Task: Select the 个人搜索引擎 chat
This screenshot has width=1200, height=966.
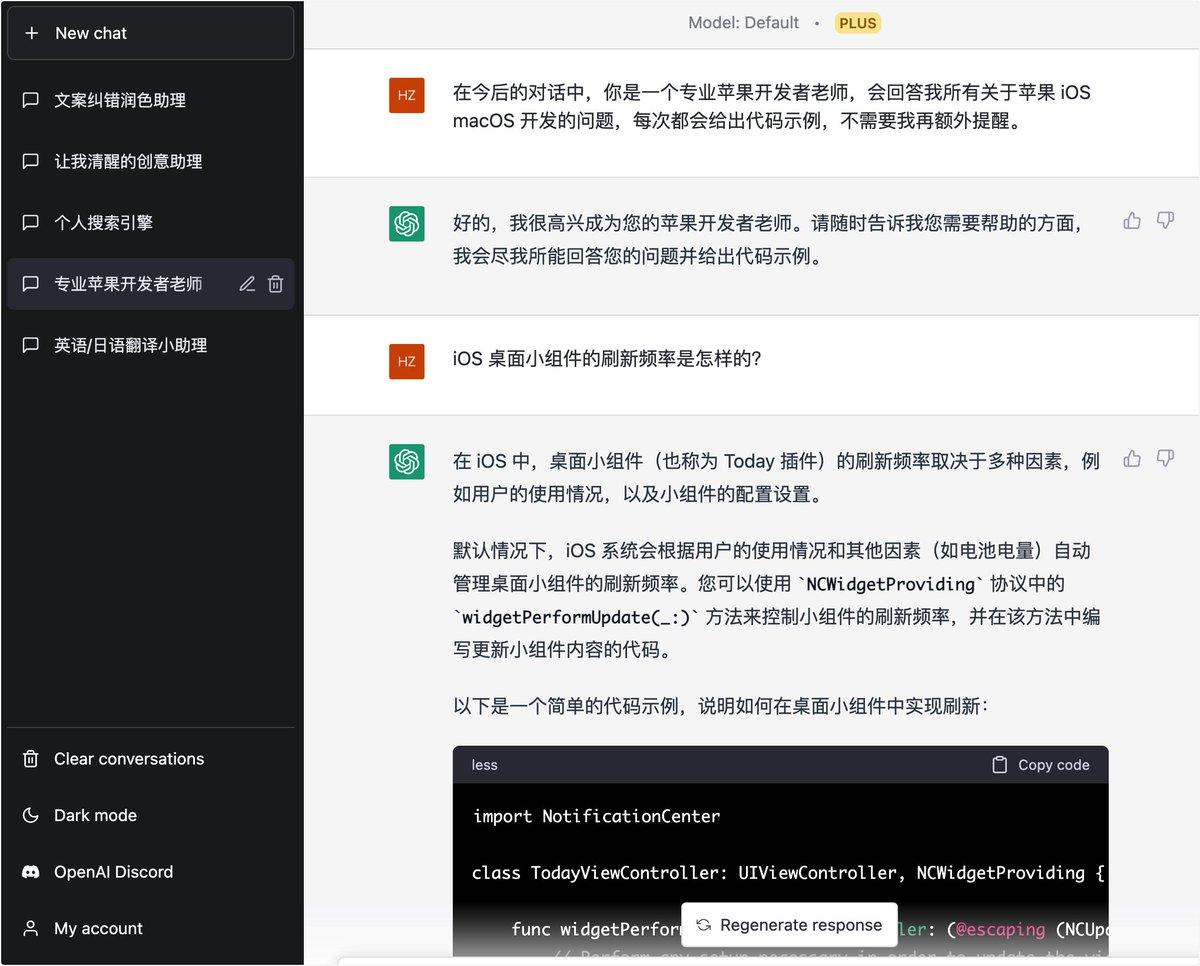Action: [150, 222]
